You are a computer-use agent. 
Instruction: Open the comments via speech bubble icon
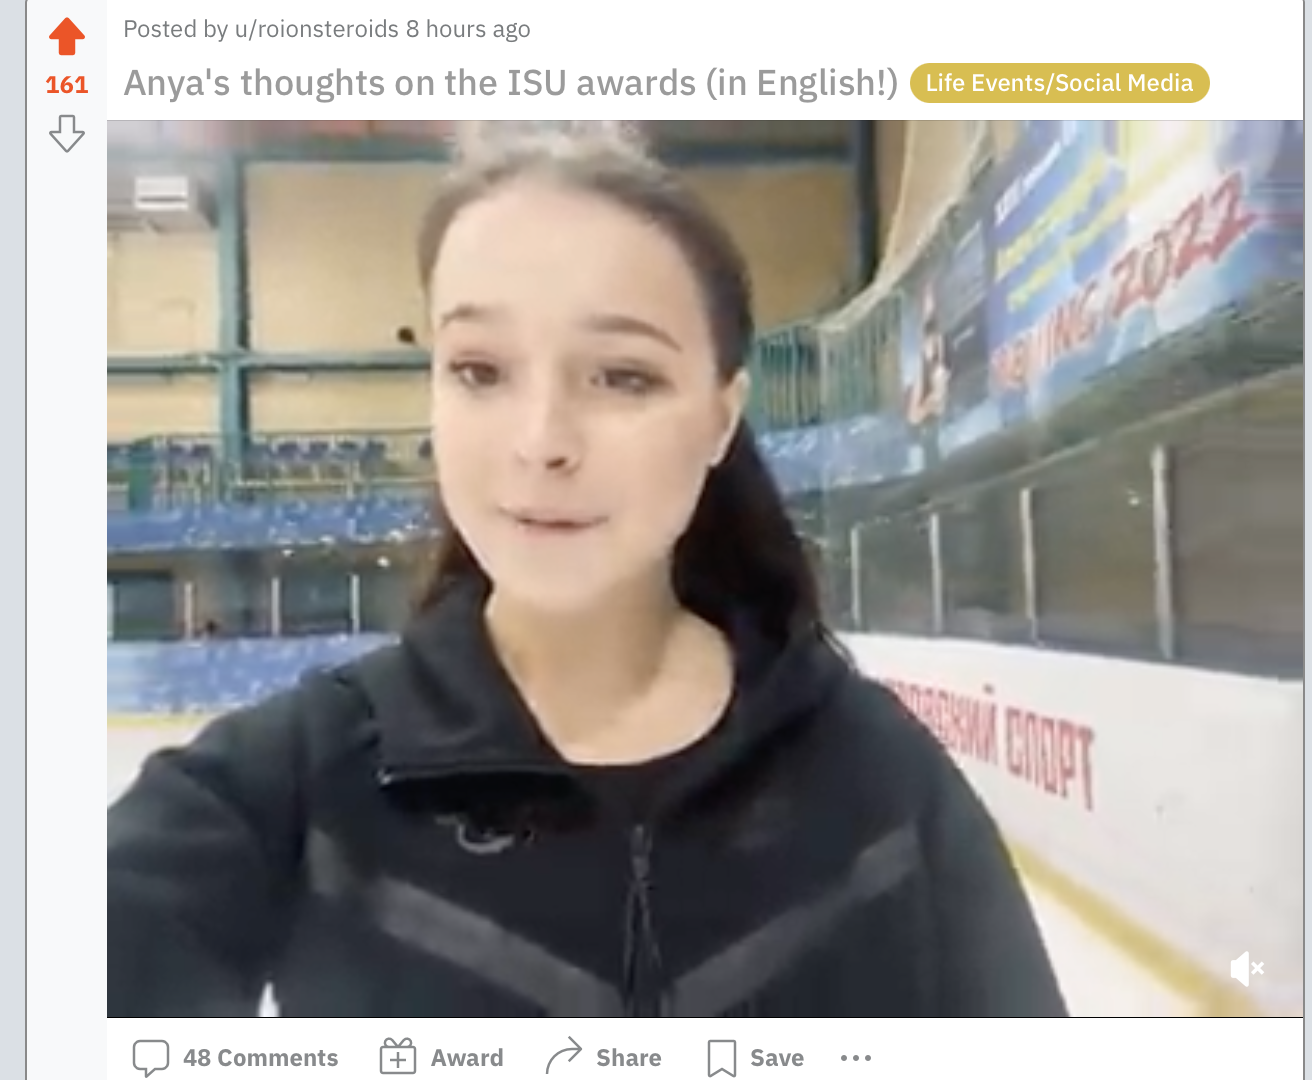click(x=151, y=1058)
